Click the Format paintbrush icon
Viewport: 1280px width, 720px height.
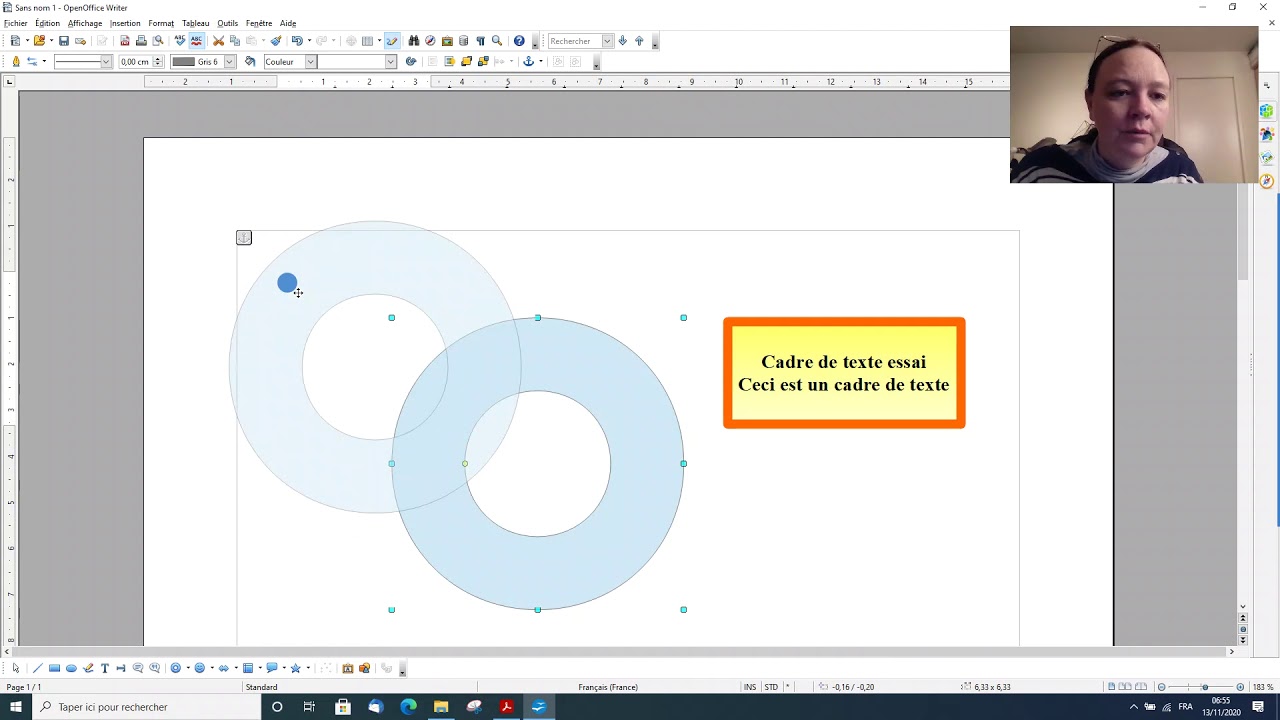tap(276, 41)
